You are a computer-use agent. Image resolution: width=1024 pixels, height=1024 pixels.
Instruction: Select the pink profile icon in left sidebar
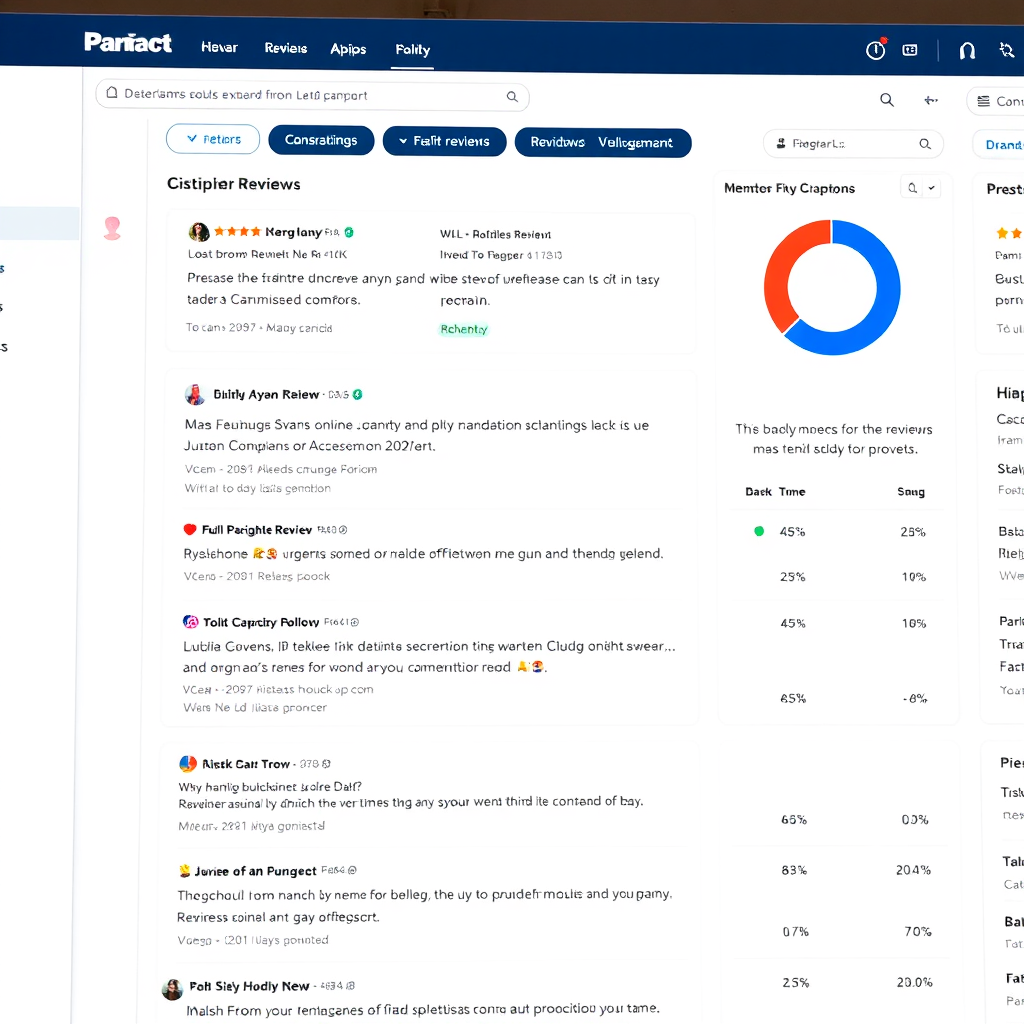point(112,228)
